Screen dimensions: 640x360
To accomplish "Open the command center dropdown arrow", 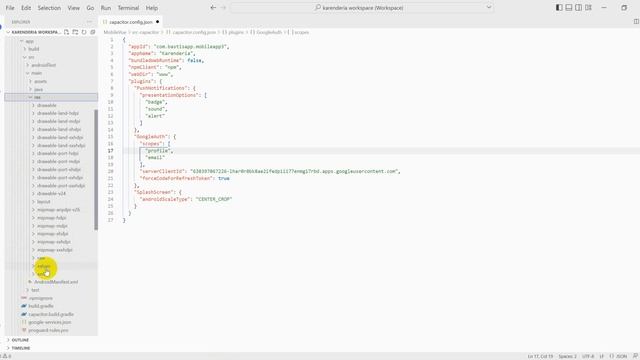I will (489, 7).
